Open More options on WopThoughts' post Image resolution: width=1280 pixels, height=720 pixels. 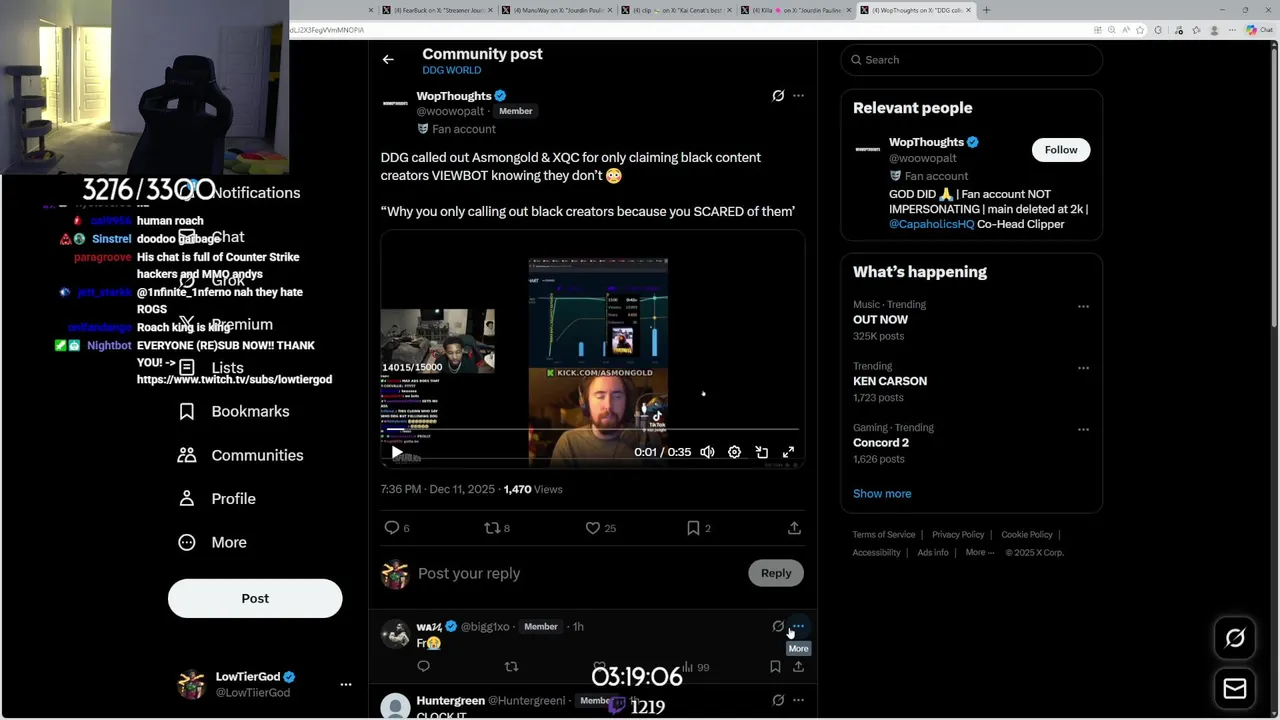[798, 96]
